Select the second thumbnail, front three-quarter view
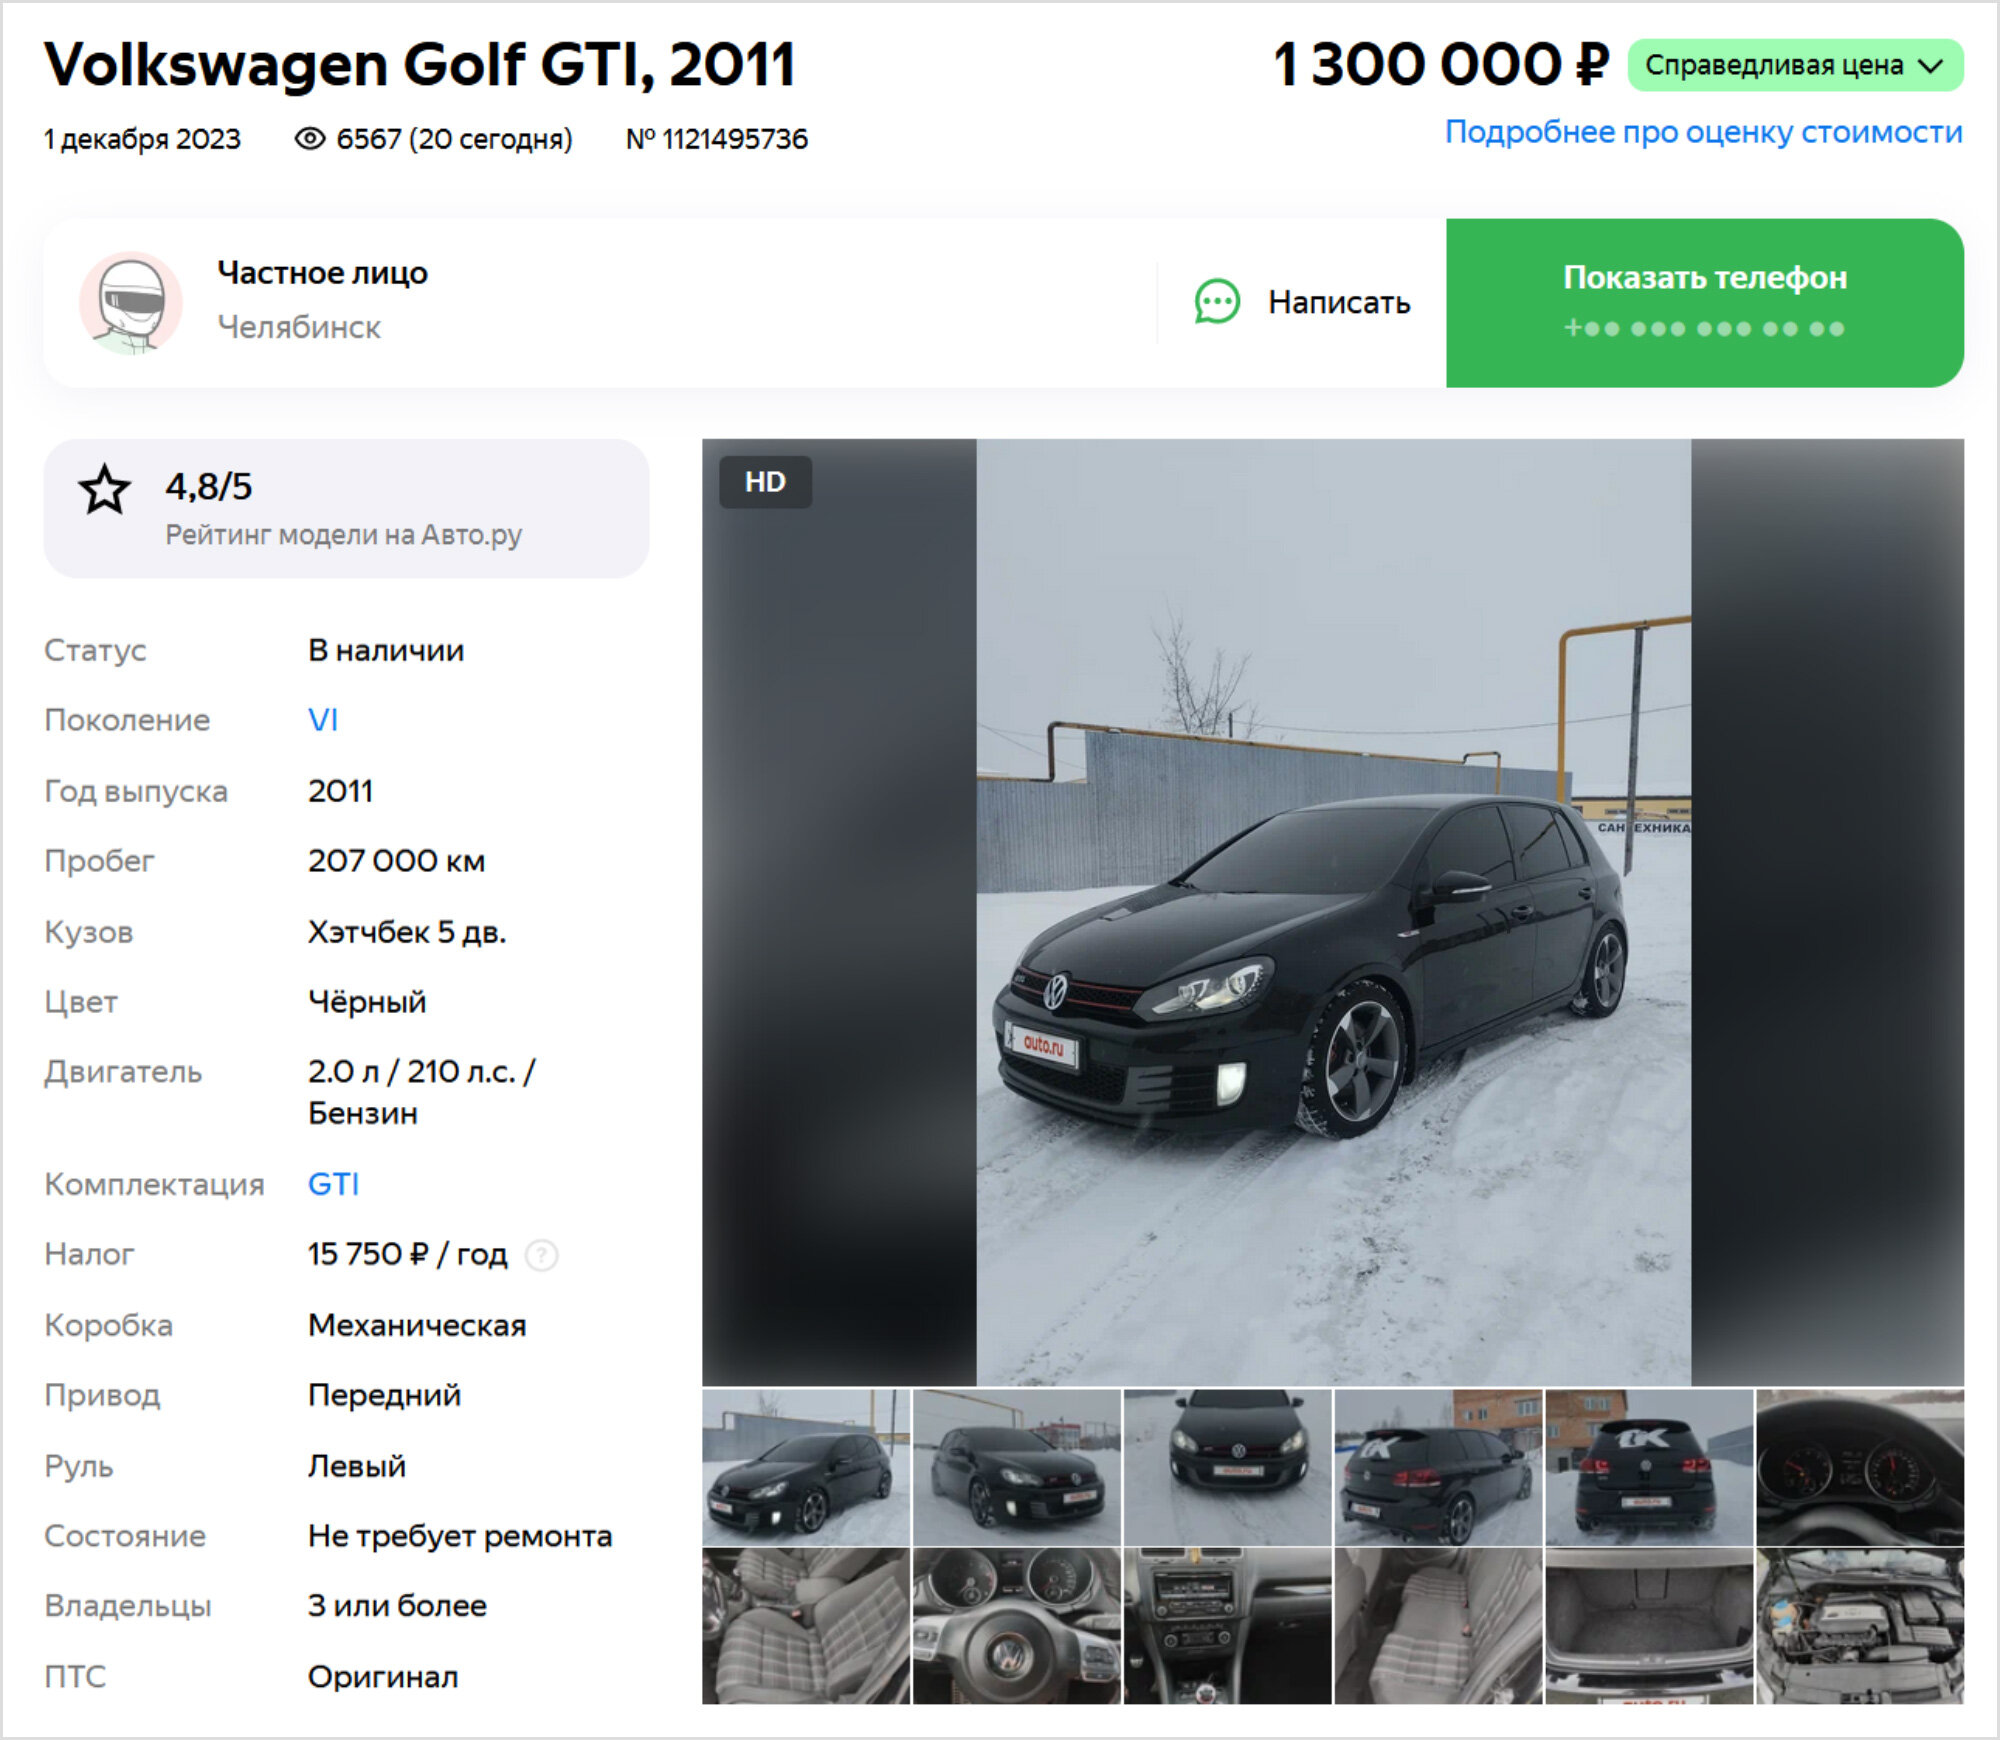Screen dimensions: 2000x1740 click(x=1017, y=1467)
